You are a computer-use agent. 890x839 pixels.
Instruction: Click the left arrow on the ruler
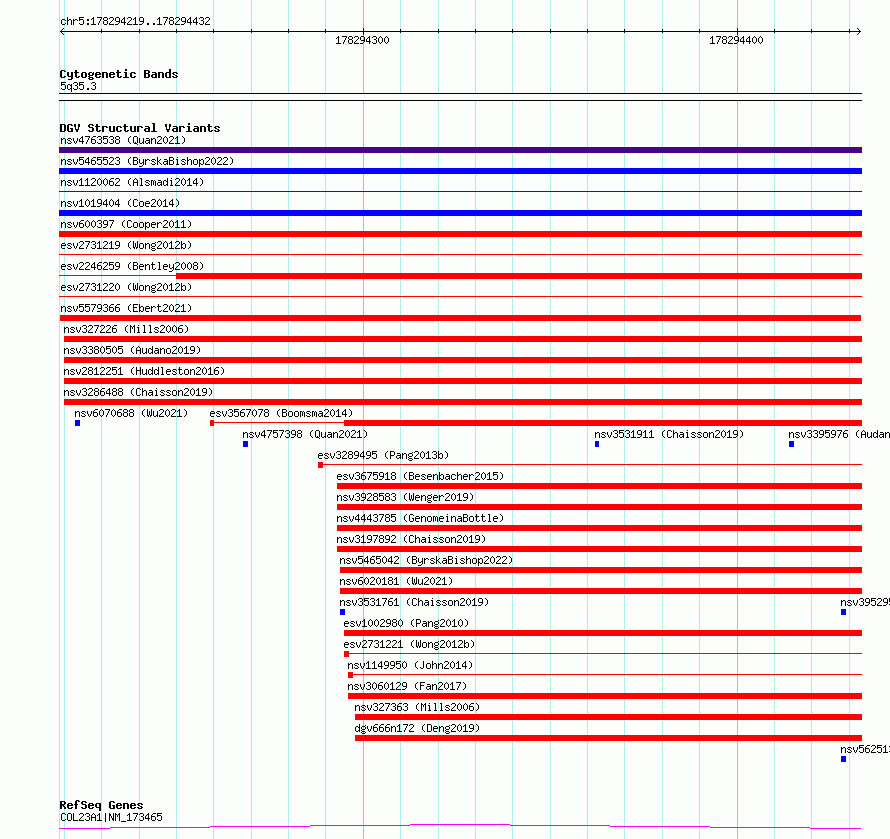click(x=62, y=32)
